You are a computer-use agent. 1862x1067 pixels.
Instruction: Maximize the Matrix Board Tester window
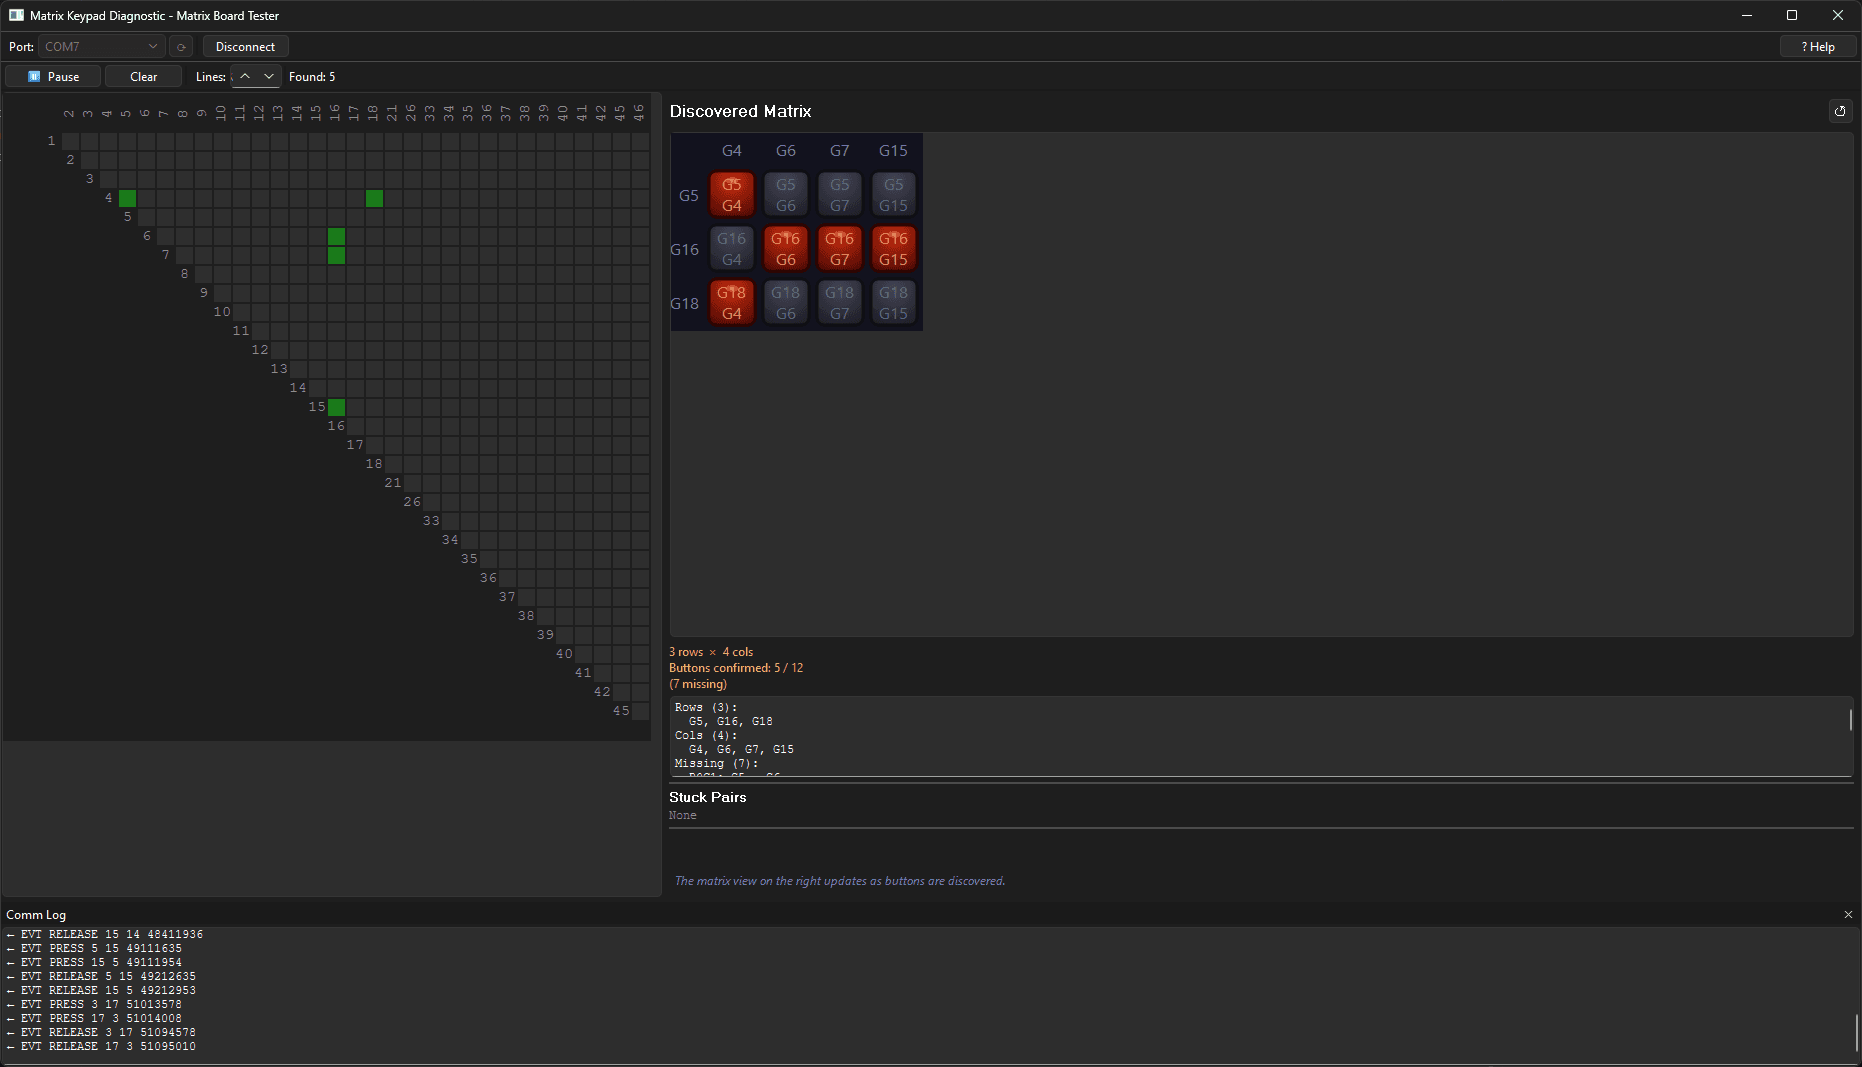coord(1792,15)
